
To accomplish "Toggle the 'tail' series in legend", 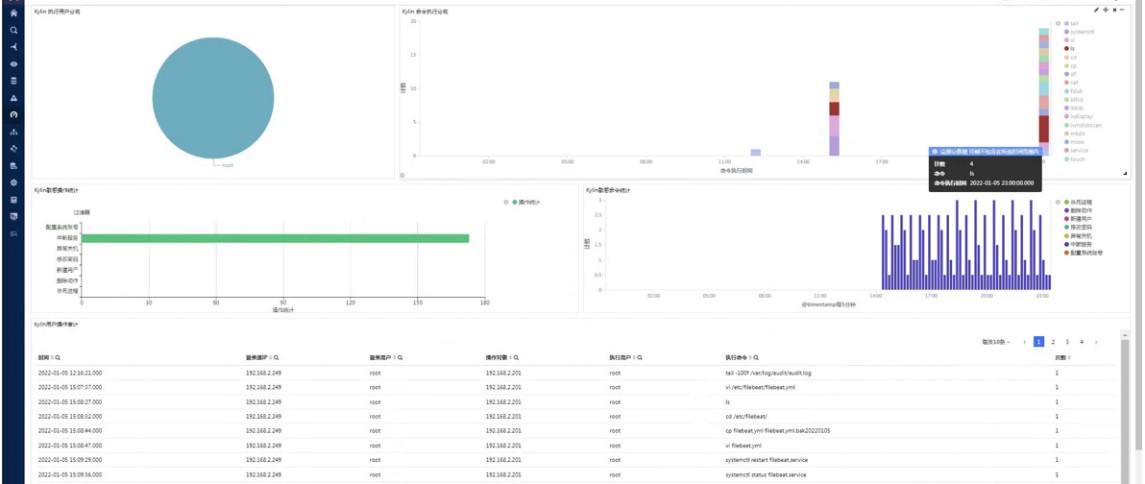I will click(x=1071, y=23).
